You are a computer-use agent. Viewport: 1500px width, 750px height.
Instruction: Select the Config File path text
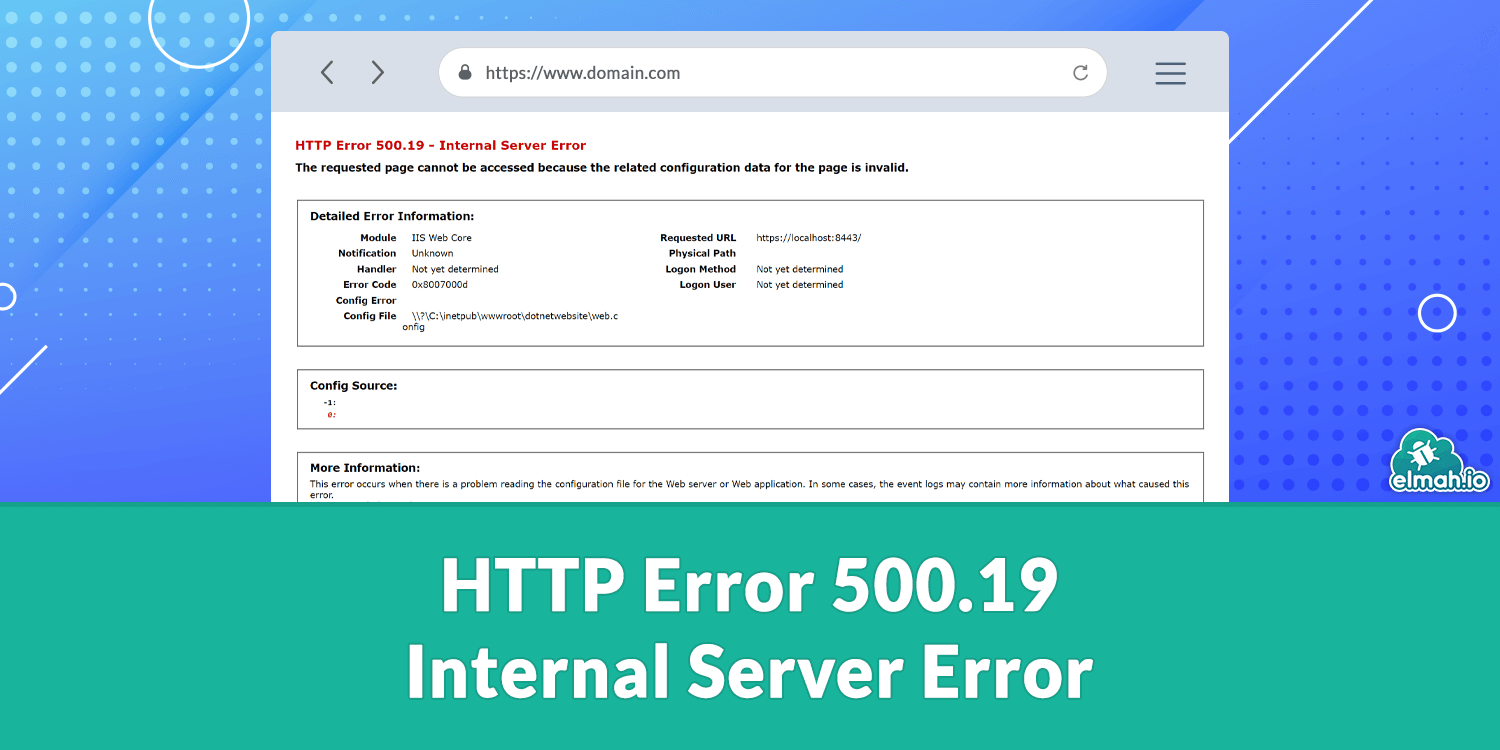511,315
